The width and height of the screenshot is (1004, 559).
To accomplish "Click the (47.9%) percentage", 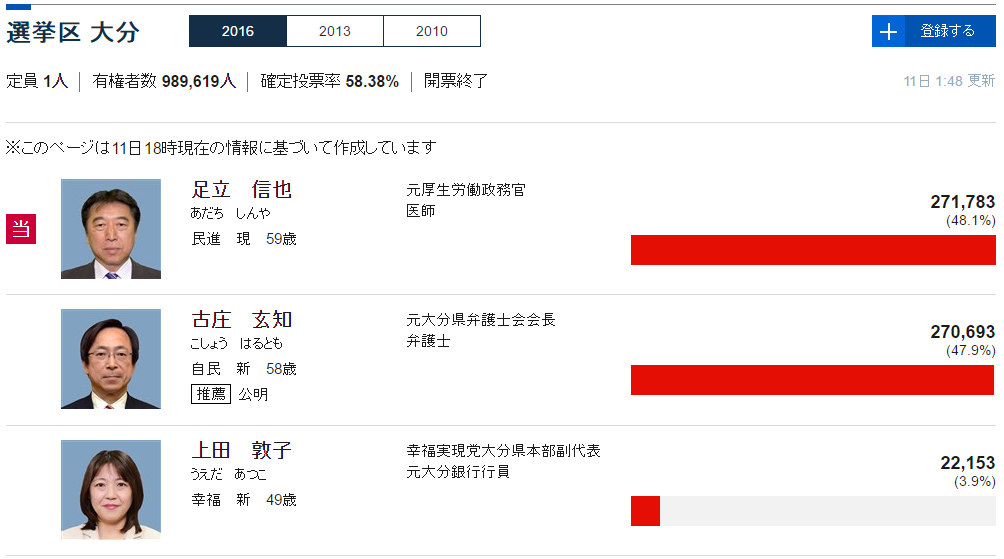I will tap(971, 350).
